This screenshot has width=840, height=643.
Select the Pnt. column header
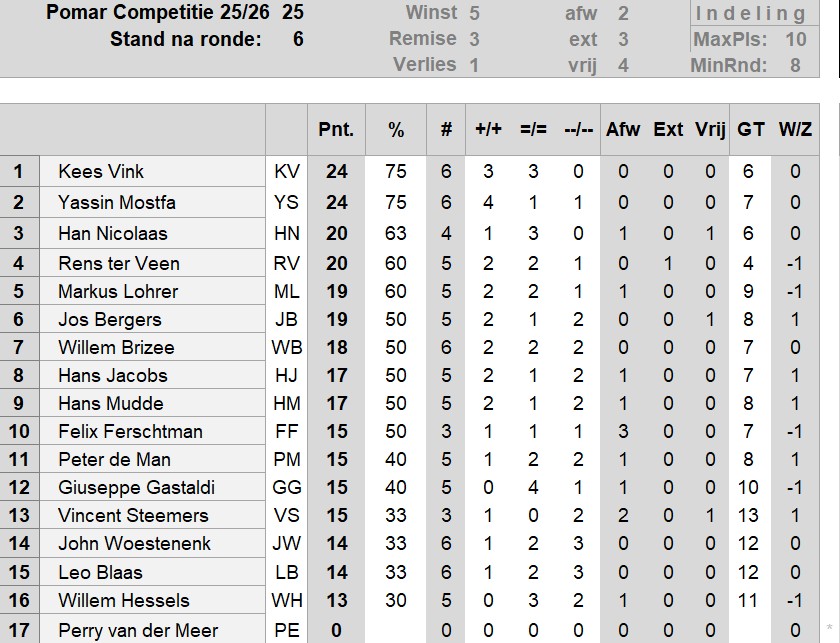pyautogui.click(x=336, y=129)
